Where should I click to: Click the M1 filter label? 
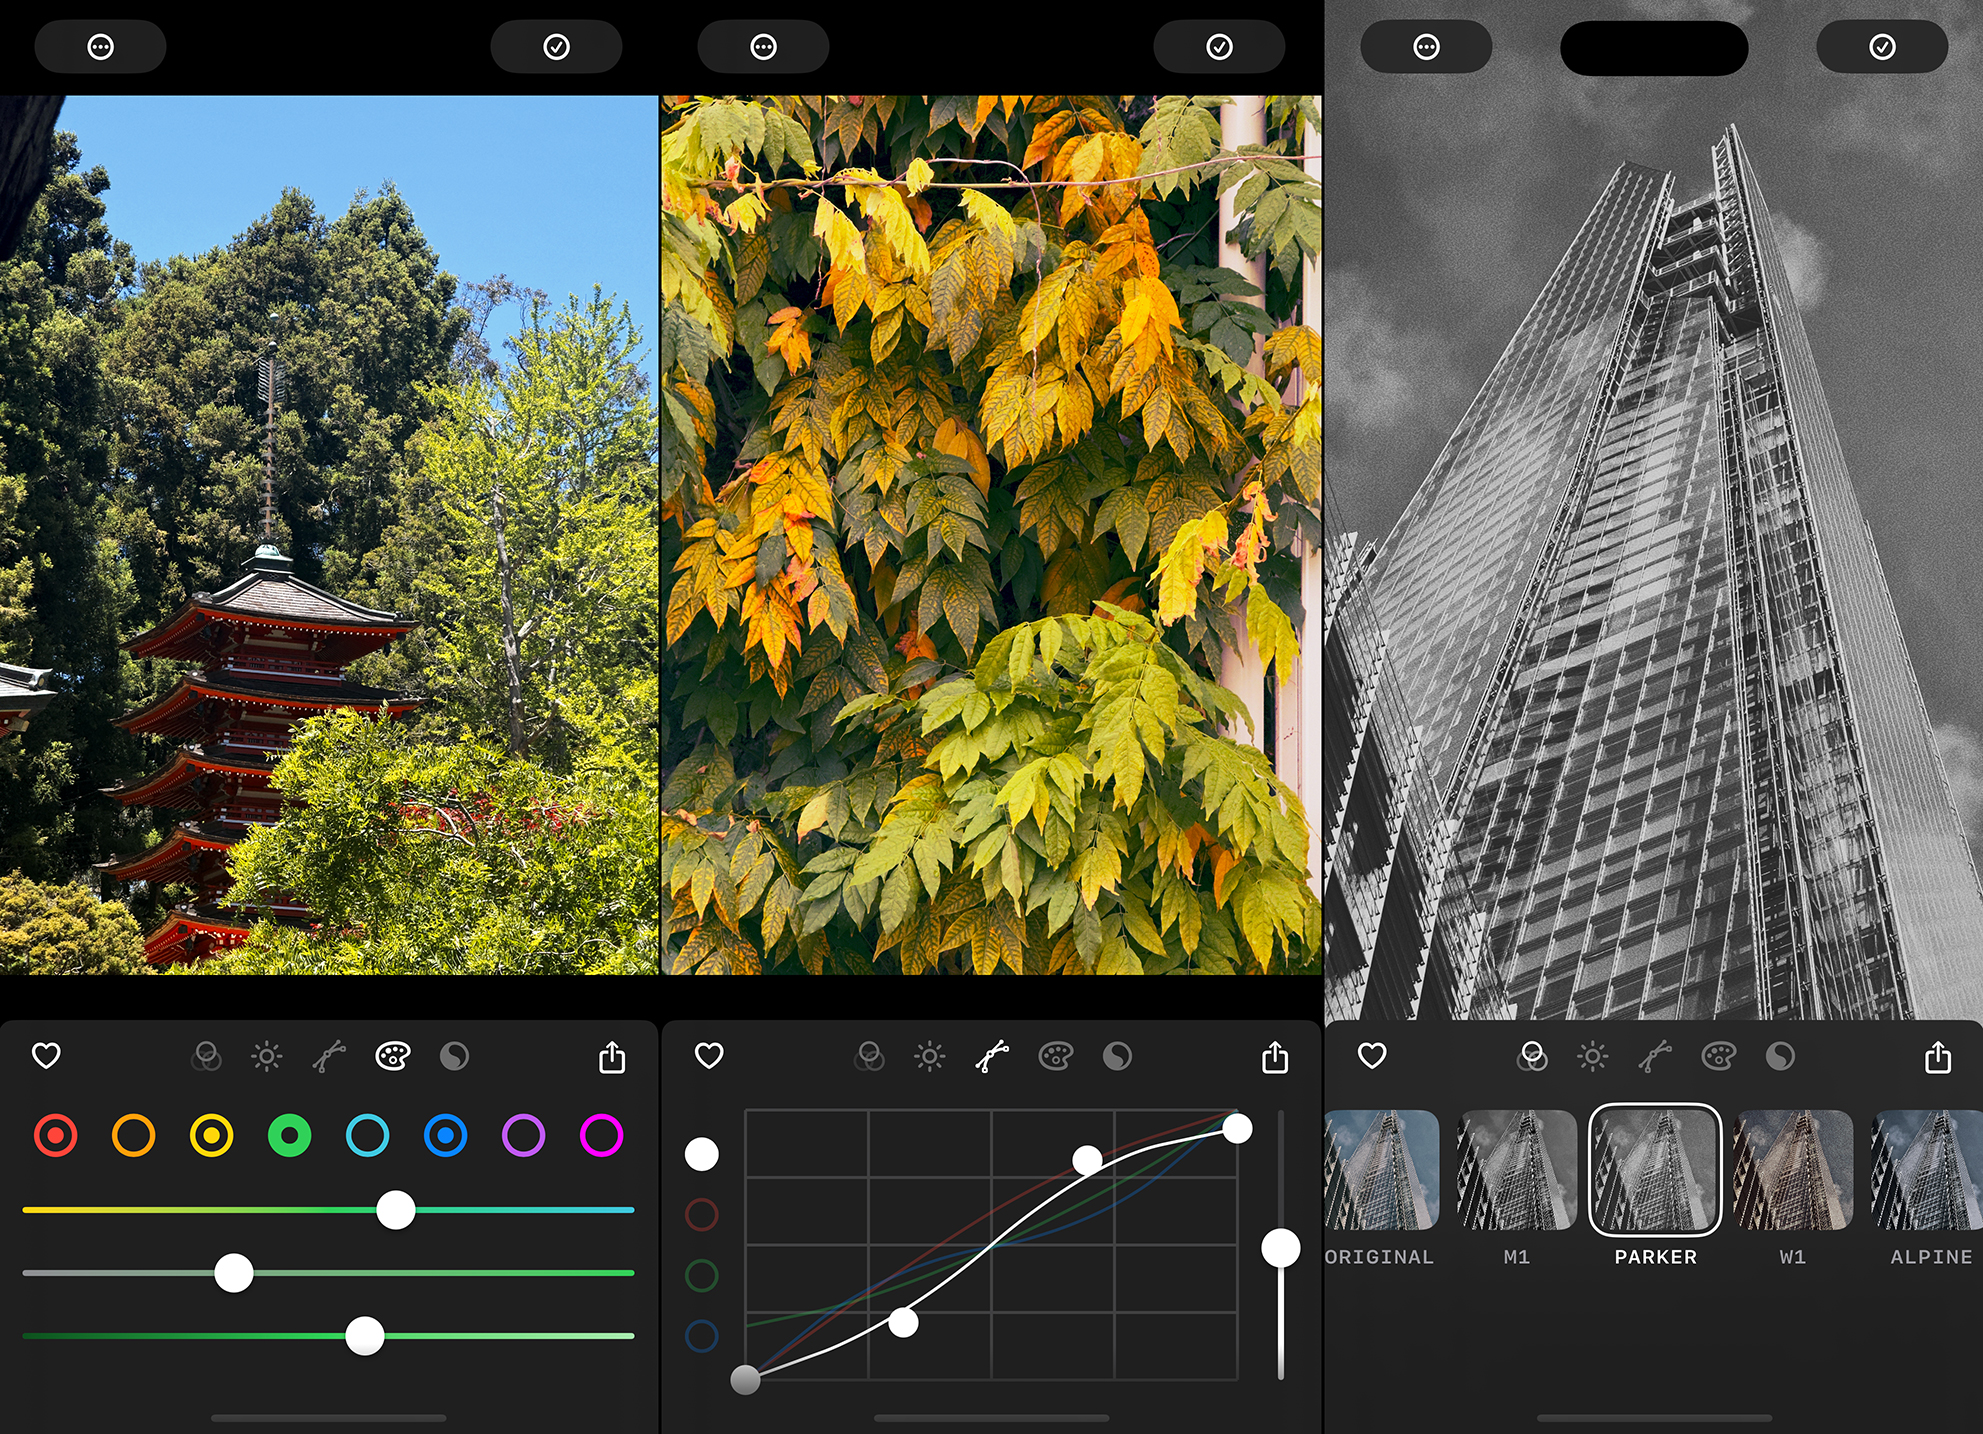[x=1517, y=1257]
